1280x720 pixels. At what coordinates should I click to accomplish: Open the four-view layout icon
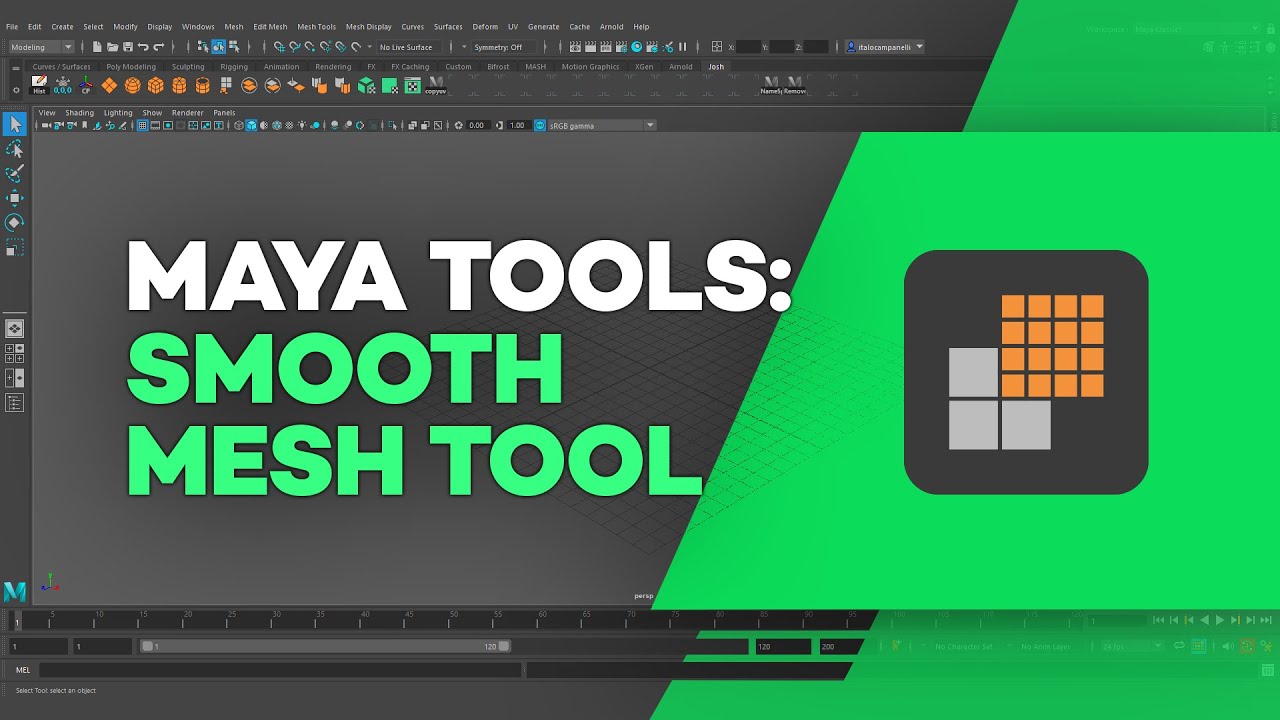click(14, 352)
